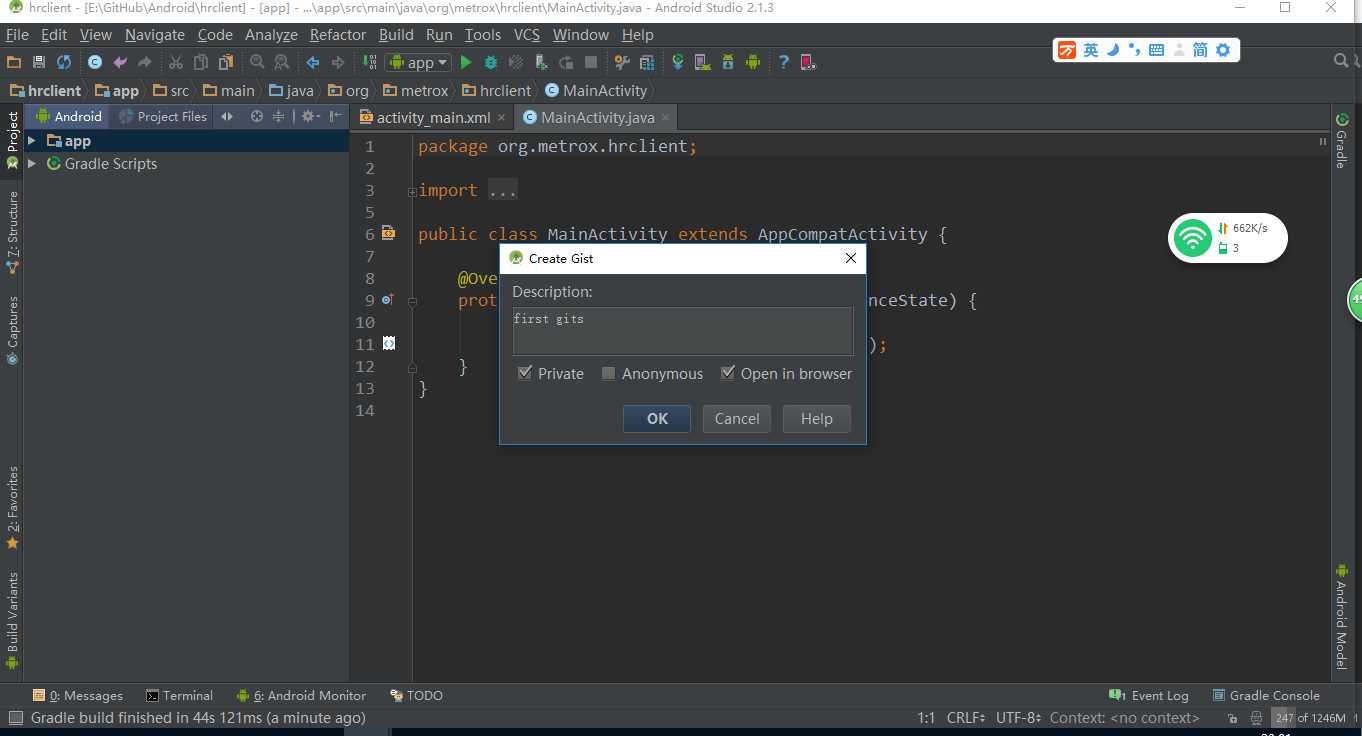Open Gradle panel on right edge

(x=1341, y=141)
